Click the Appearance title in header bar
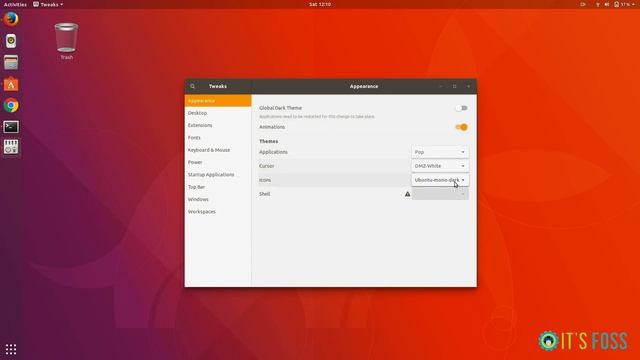 tap(364, 87)
